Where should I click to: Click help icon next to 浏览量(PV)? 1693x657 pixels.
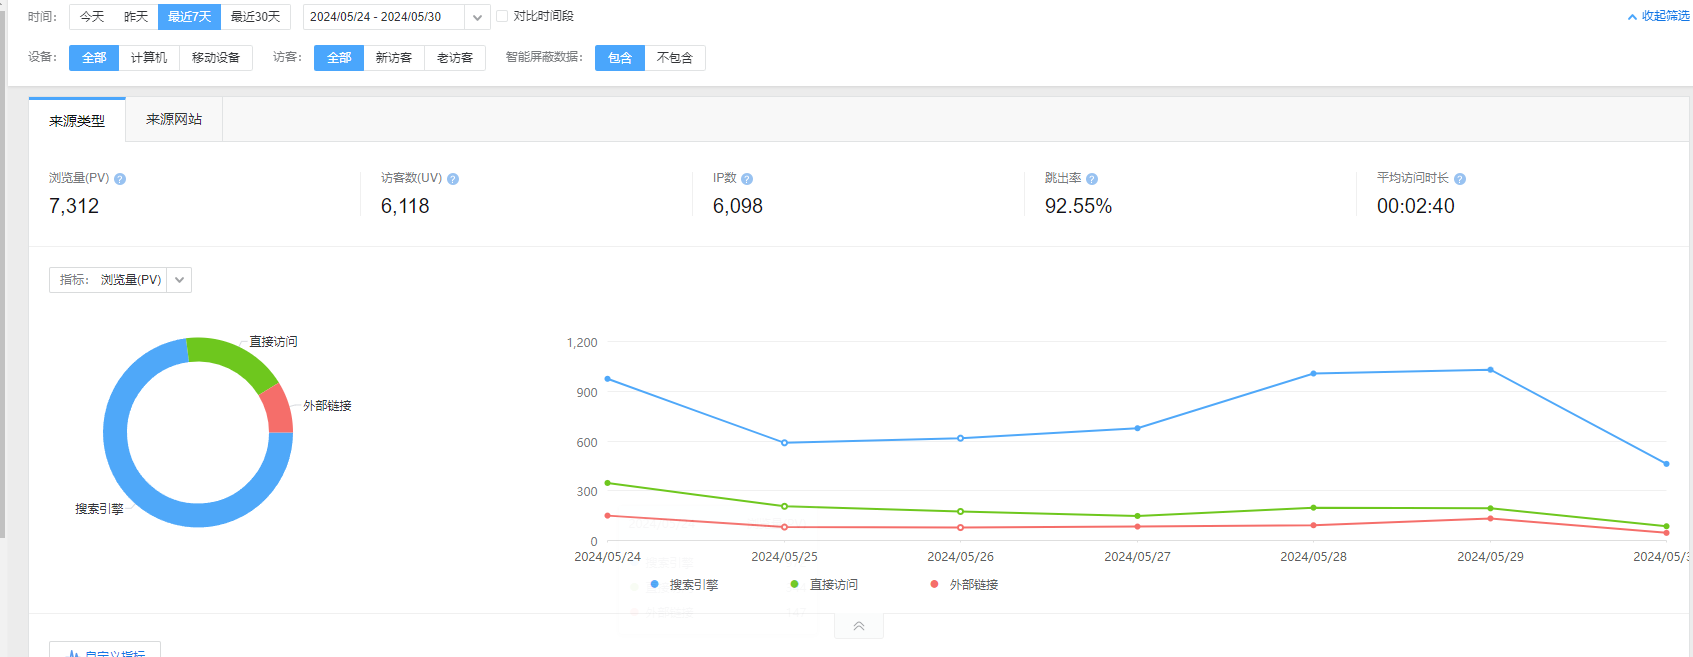click(x=120, y=179)
